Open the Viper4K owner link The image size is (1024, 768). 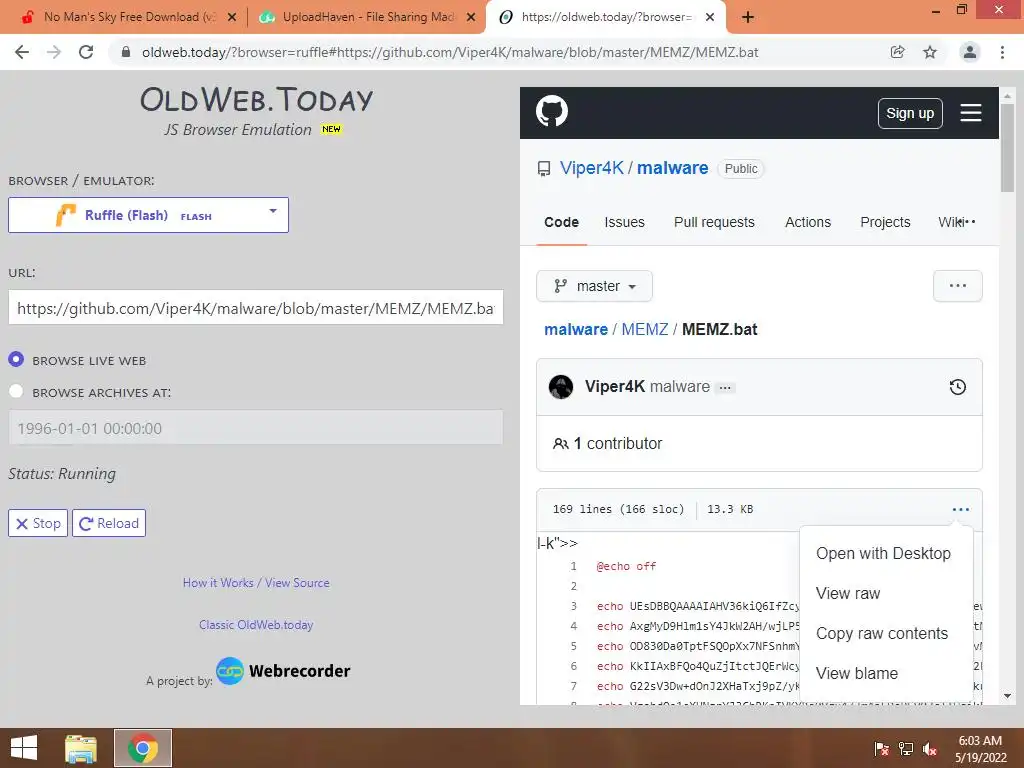[x=592, y=168]
